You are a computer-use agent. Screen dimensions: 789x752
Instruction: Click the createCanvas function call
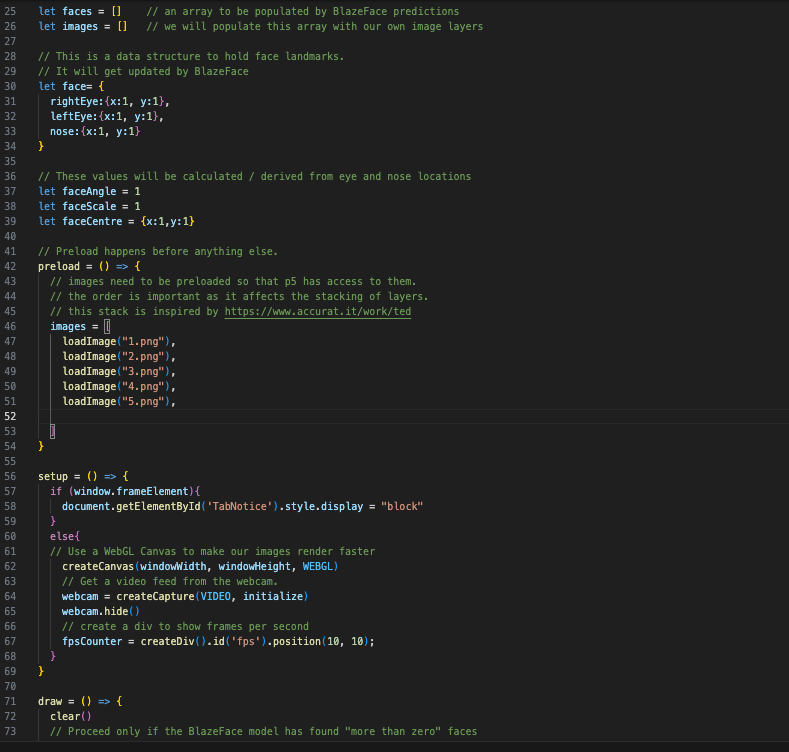pyautogui.click(x=99, y=566)
